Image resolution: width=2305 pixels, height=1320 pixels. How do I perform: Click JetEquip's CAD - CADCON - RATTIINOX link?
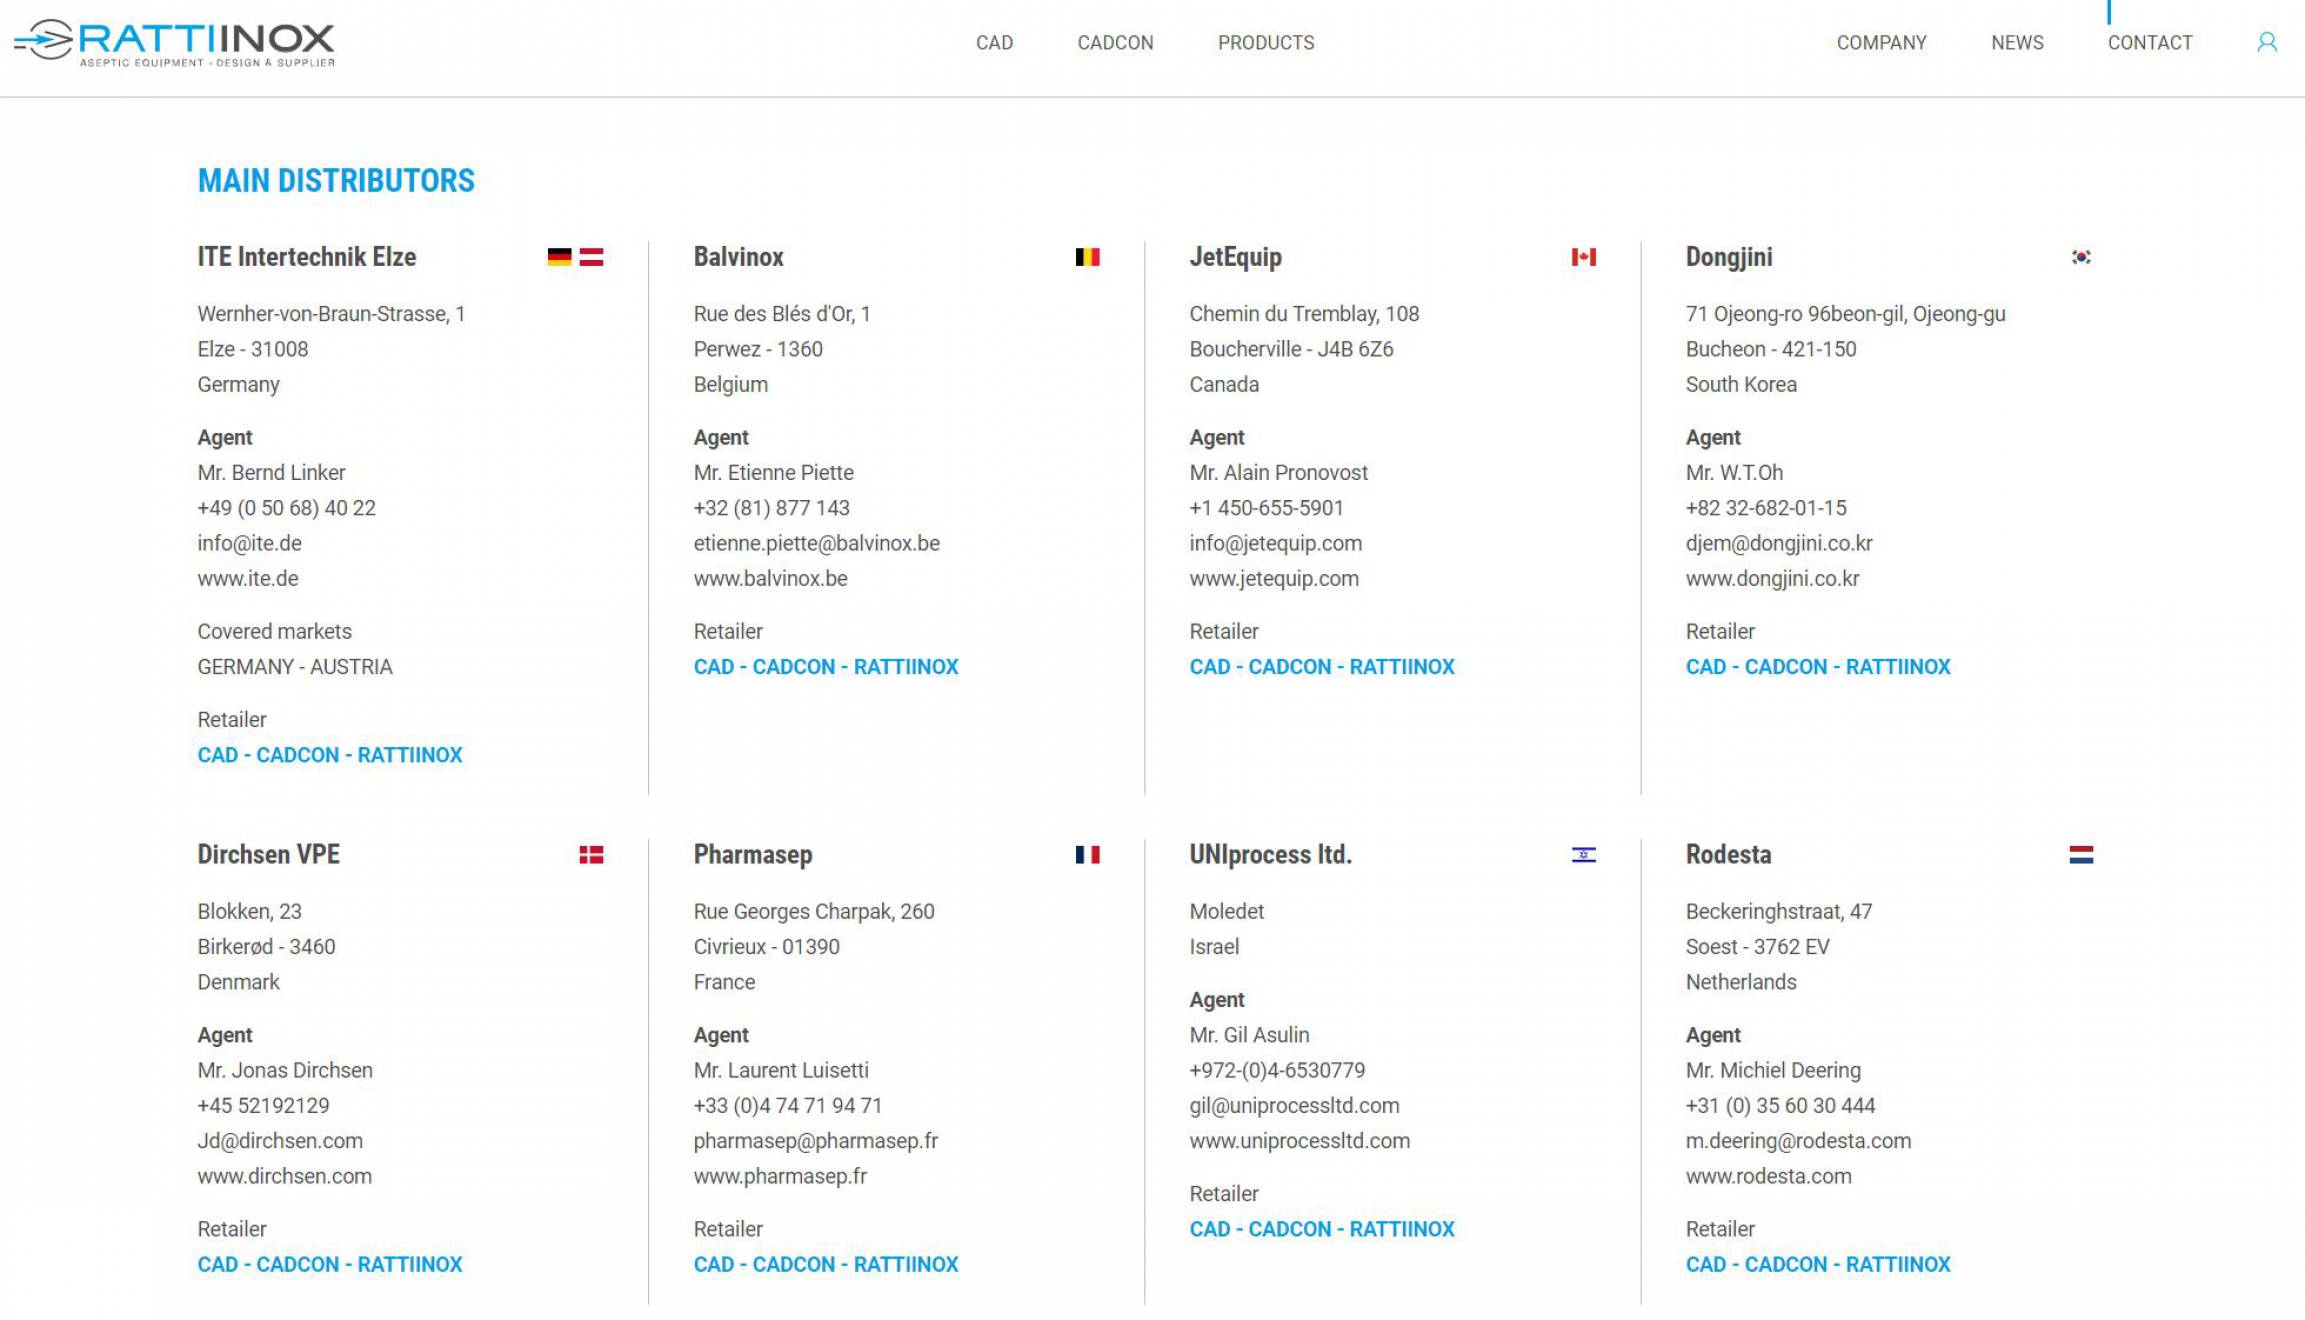(x=1322, y=667)
